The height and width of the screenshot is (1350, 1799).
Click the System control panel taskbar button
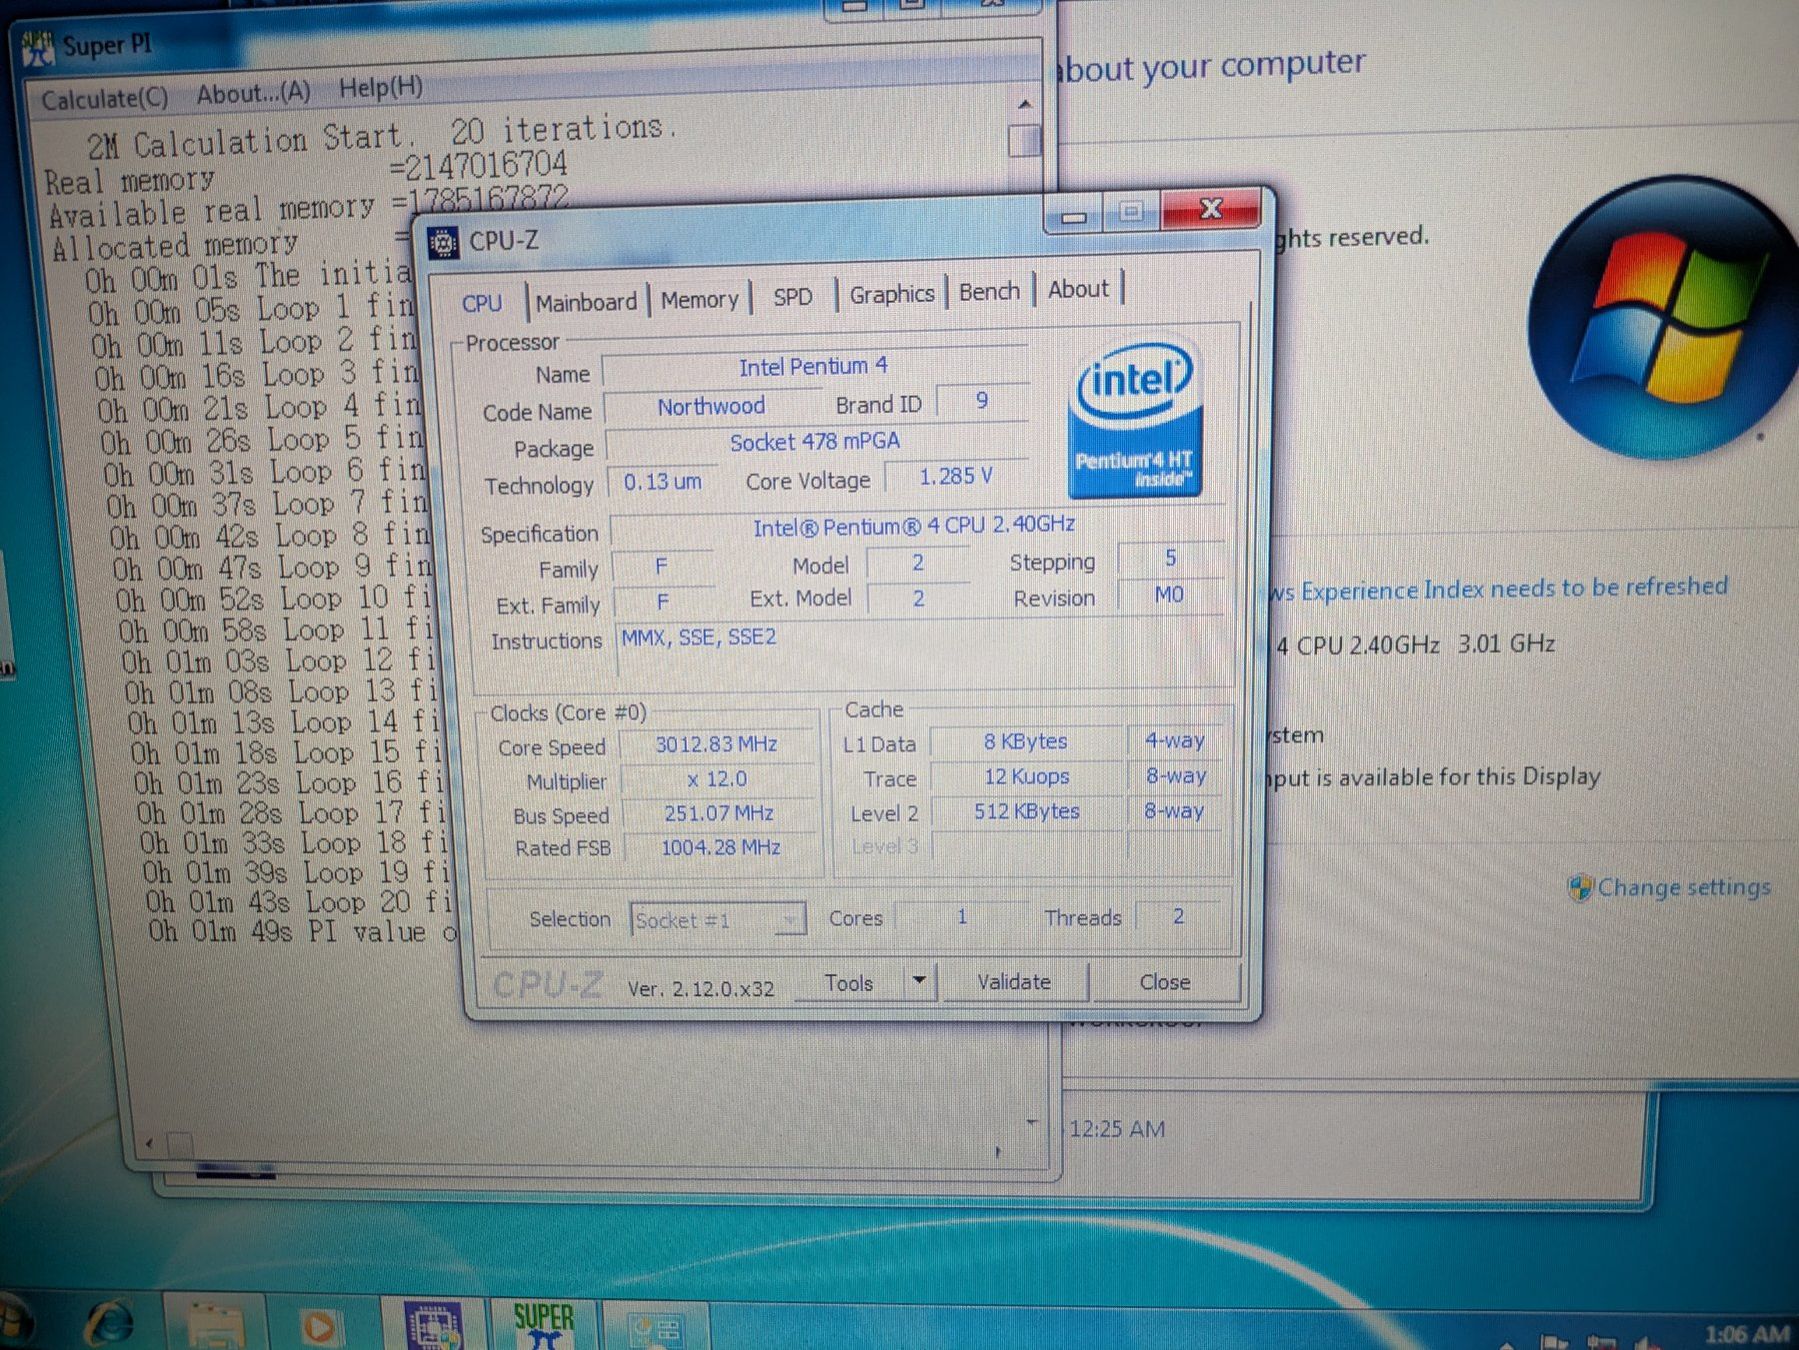coord(656,1328)
